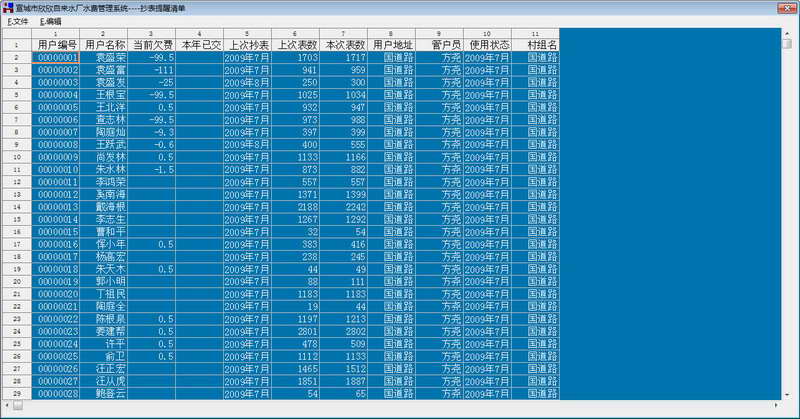Click 方尧 manager cell in row 00000002
This screenshot has height=419, width=800.
click(439, 70)
